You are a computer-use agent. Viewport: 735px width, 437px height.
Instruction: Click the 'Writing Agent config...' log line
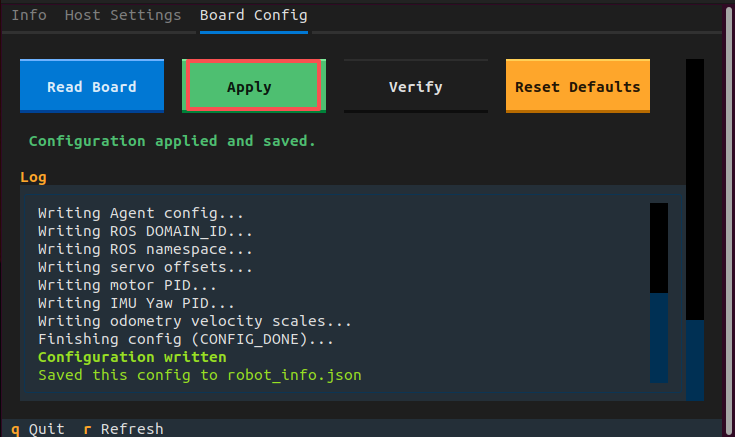click(141, 213)
